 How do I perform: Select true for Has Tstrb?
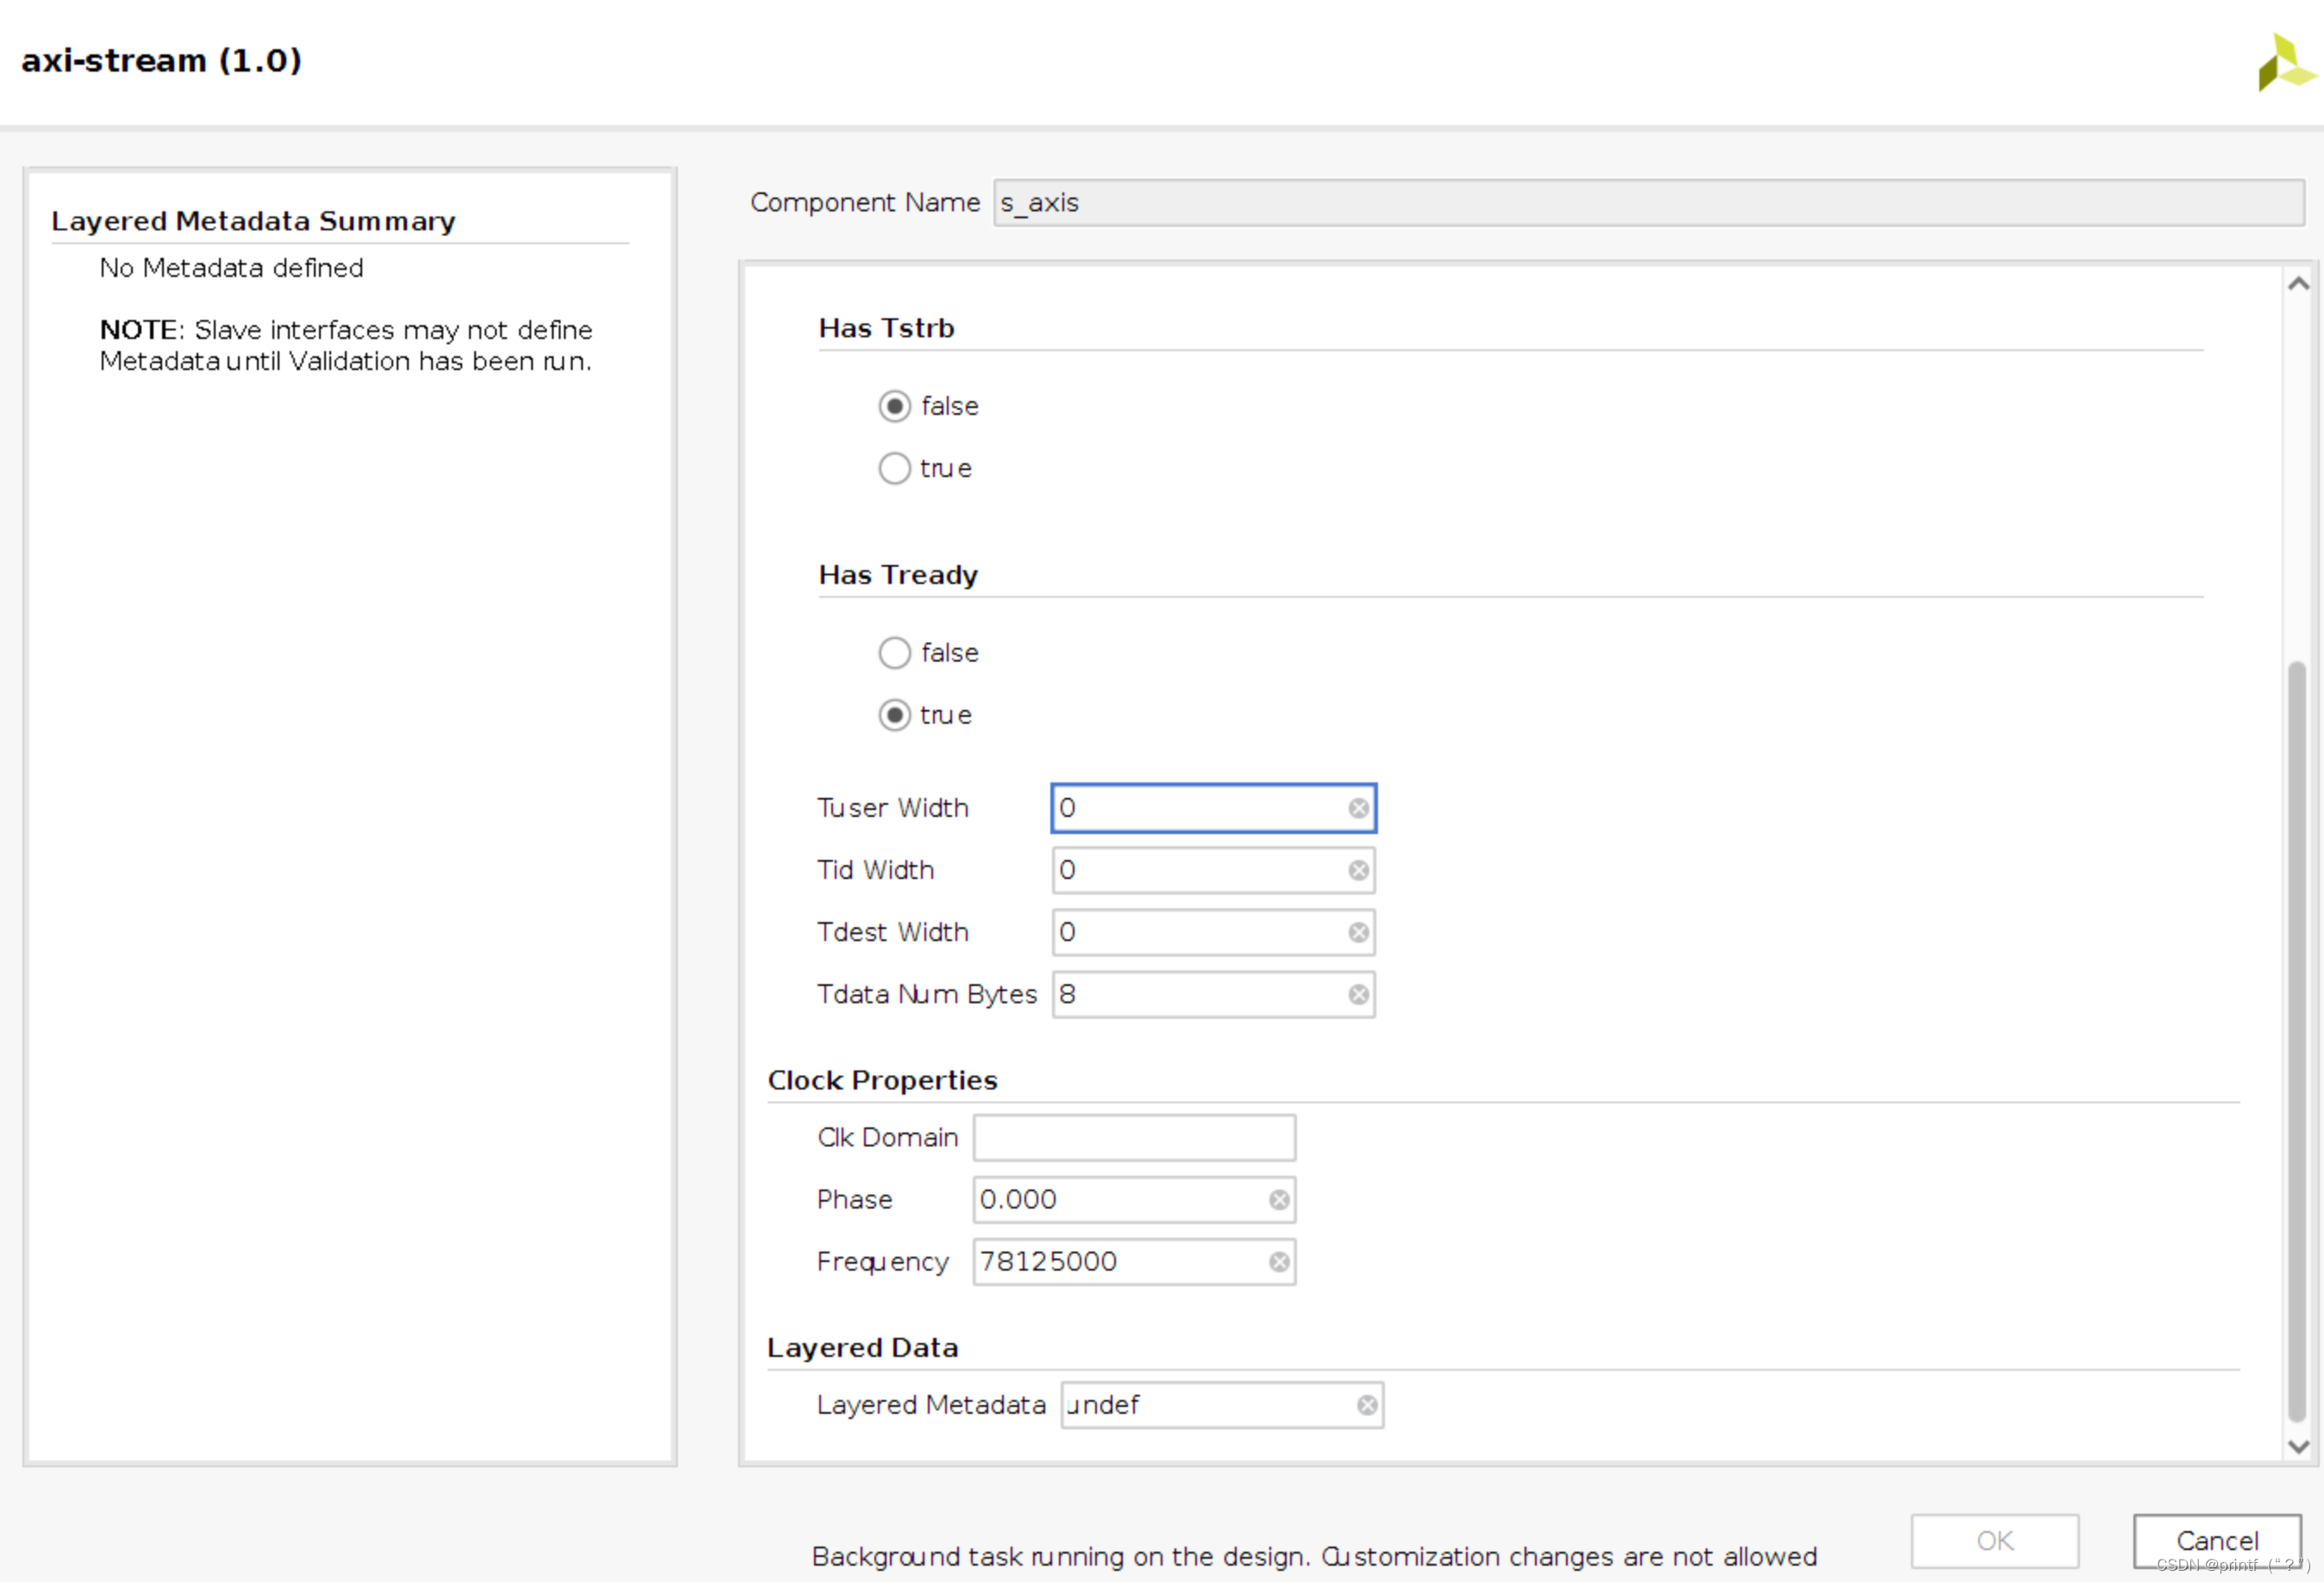(x=894, y=468)
